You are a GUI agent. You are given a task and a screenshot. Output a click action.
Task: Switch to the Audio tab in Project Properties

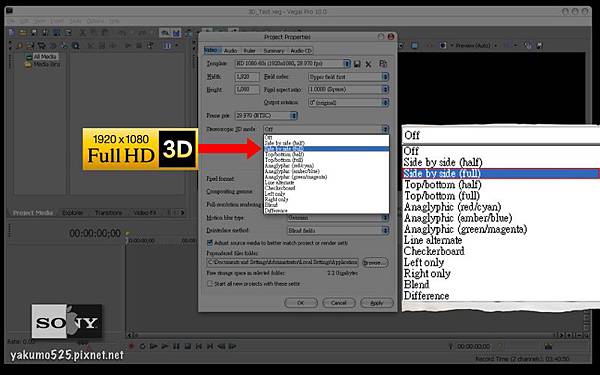pos(230,51)
